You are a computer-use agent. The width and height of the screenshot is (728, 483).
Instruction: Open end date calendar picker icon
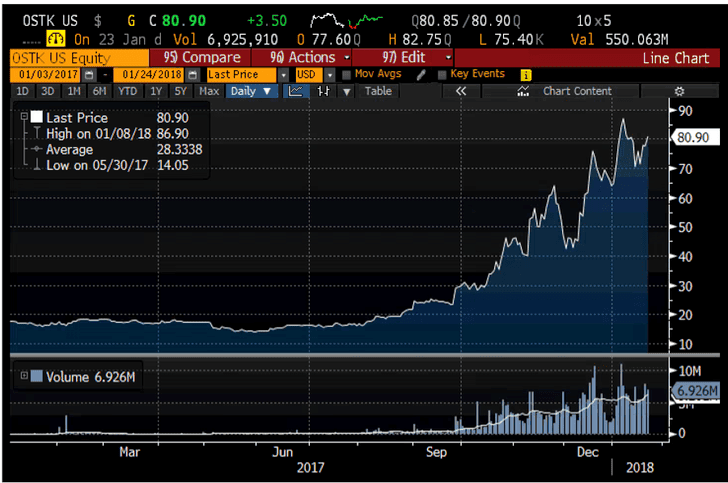coord(192,75)
